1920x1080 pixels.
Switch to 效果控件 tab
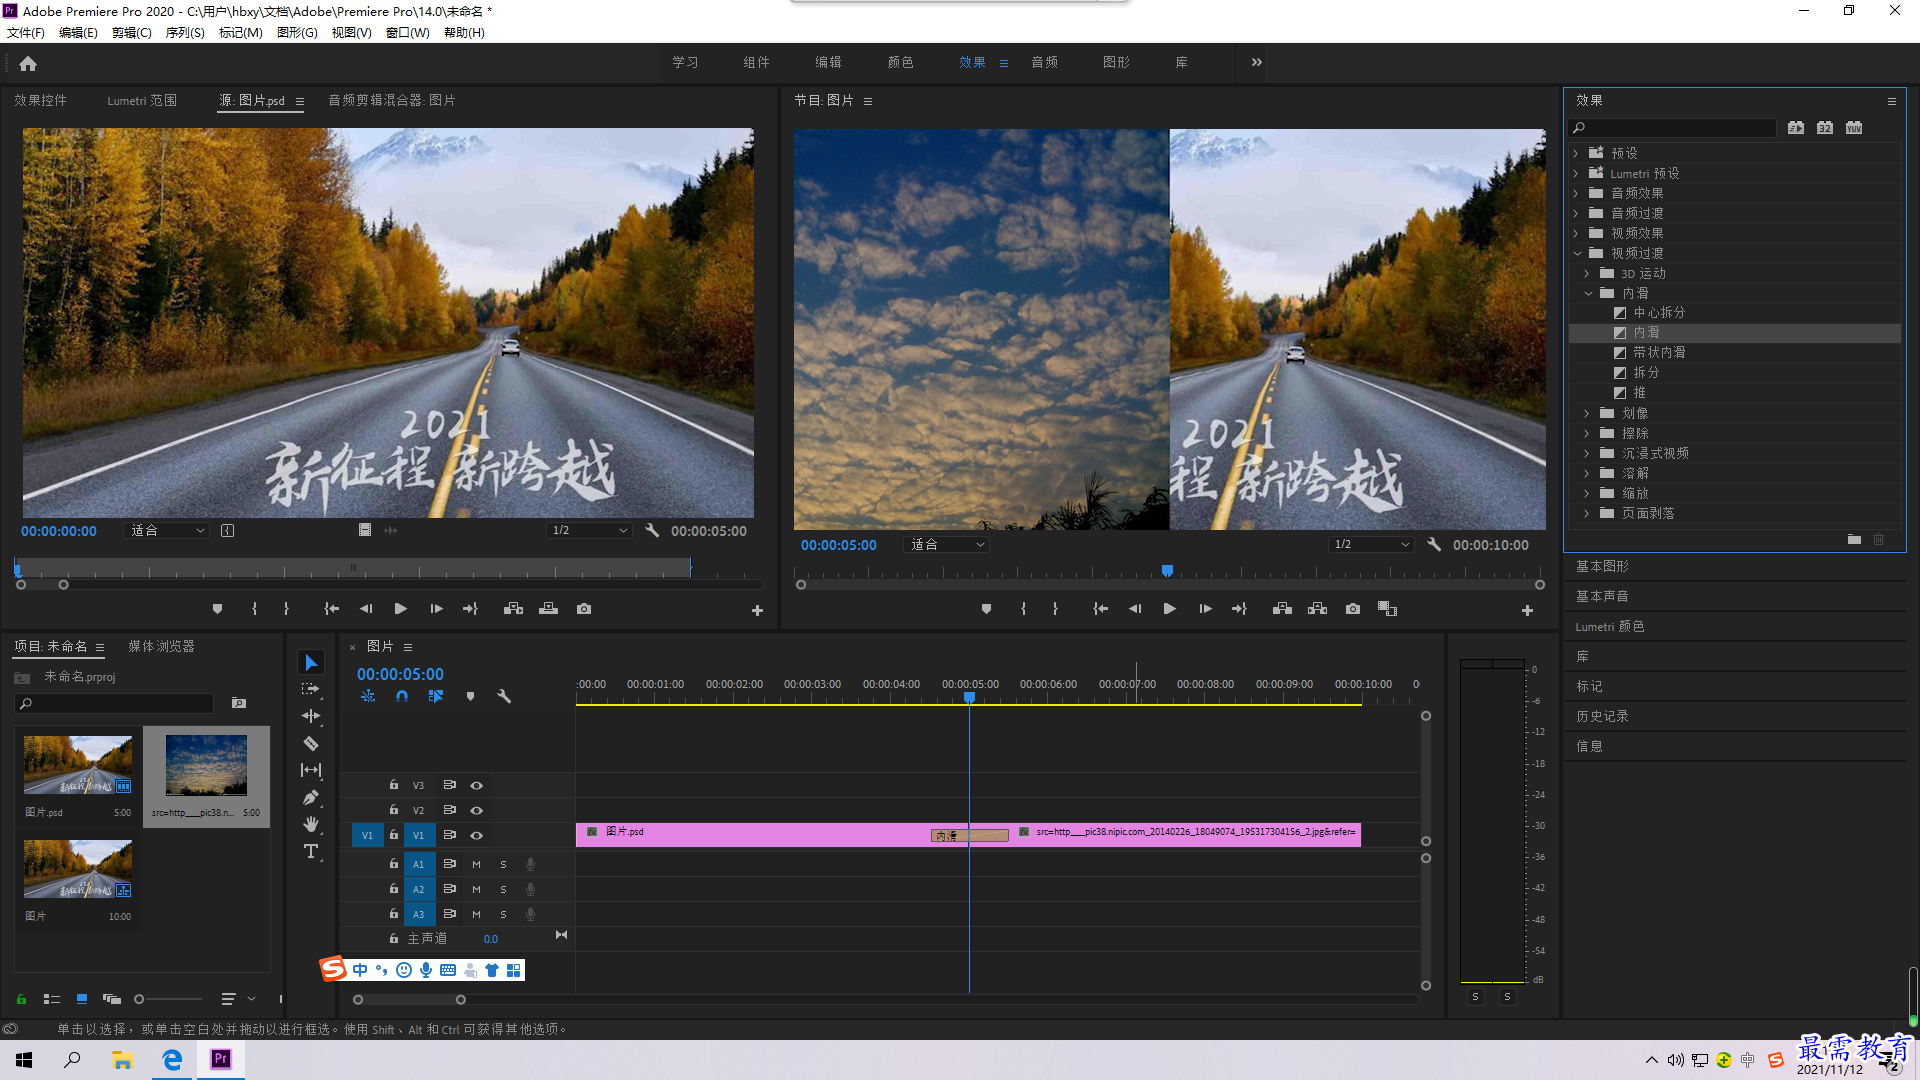click(40, 100)
